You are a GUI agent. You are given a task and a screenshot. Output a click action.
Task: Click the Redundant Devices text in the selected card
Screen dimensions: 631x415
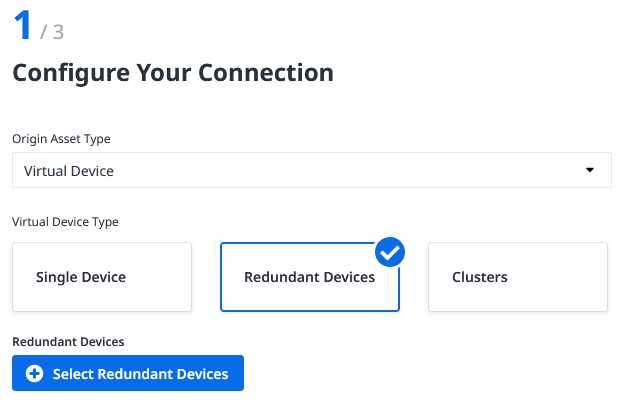309,277
